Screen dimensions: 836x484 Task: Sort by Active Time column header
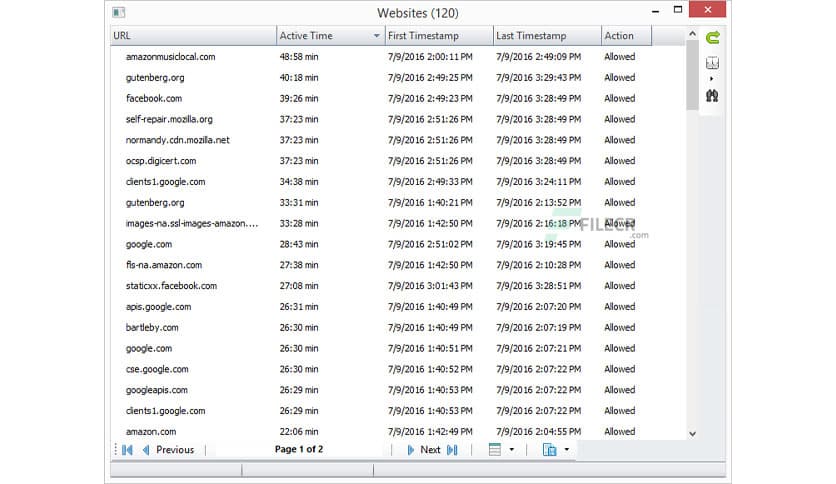[331, 36]
